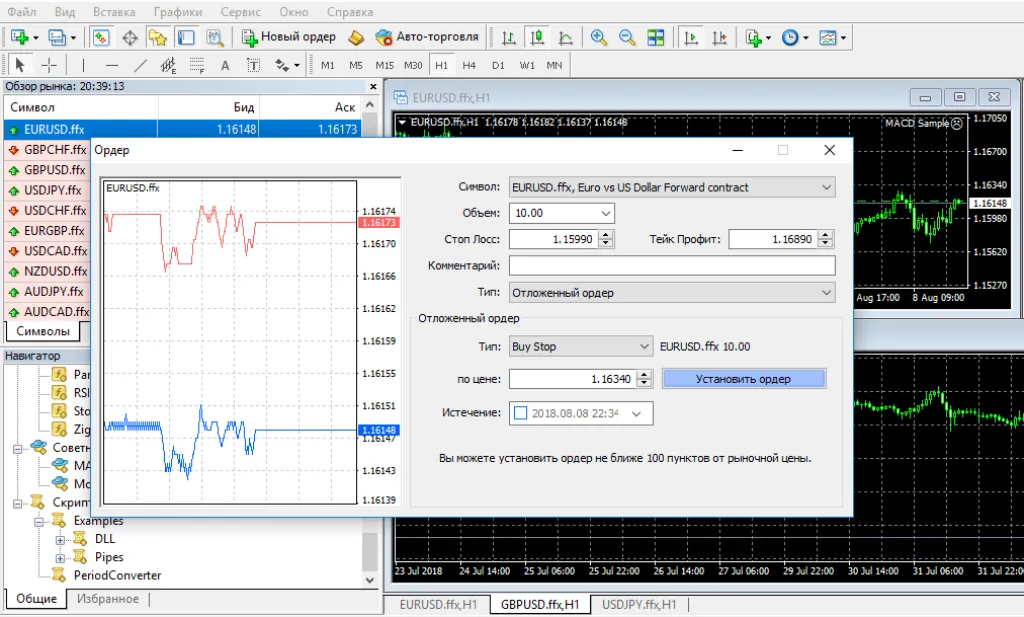Screen dimensions: 1024x617
Task: Open the Графики menu
Action: click(177, 12)
